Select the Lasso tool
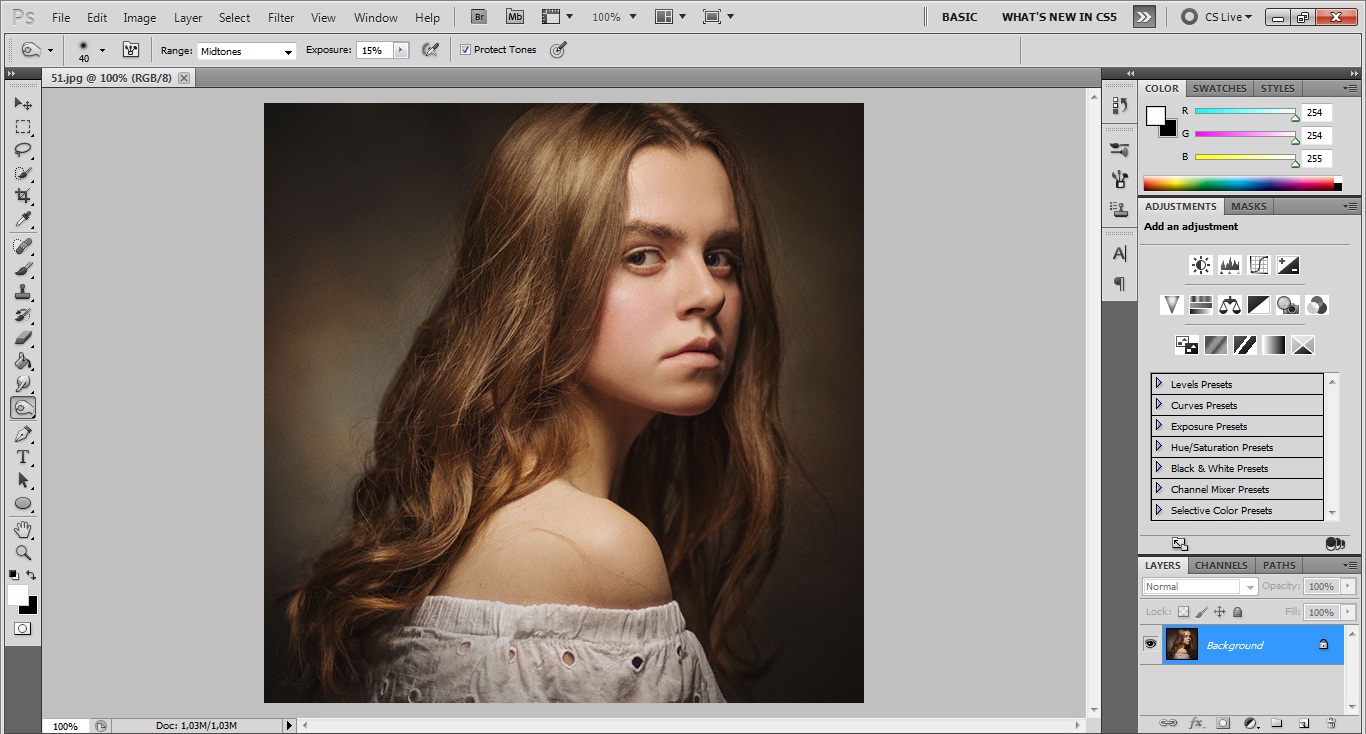 pyautogui.click(x=23, y=150)
